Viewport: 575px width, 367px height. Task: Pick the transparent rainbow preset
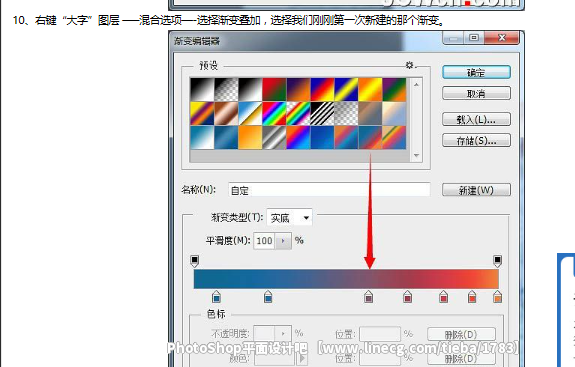(x=299, y=113)
